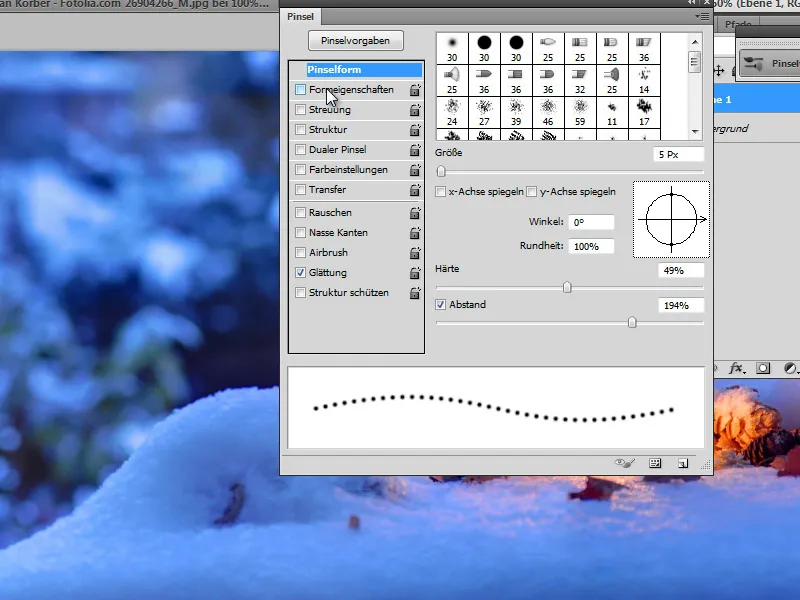Switch to the Pinsel tab
Viewport: 800px width, 600px height.
click(300, 16)
